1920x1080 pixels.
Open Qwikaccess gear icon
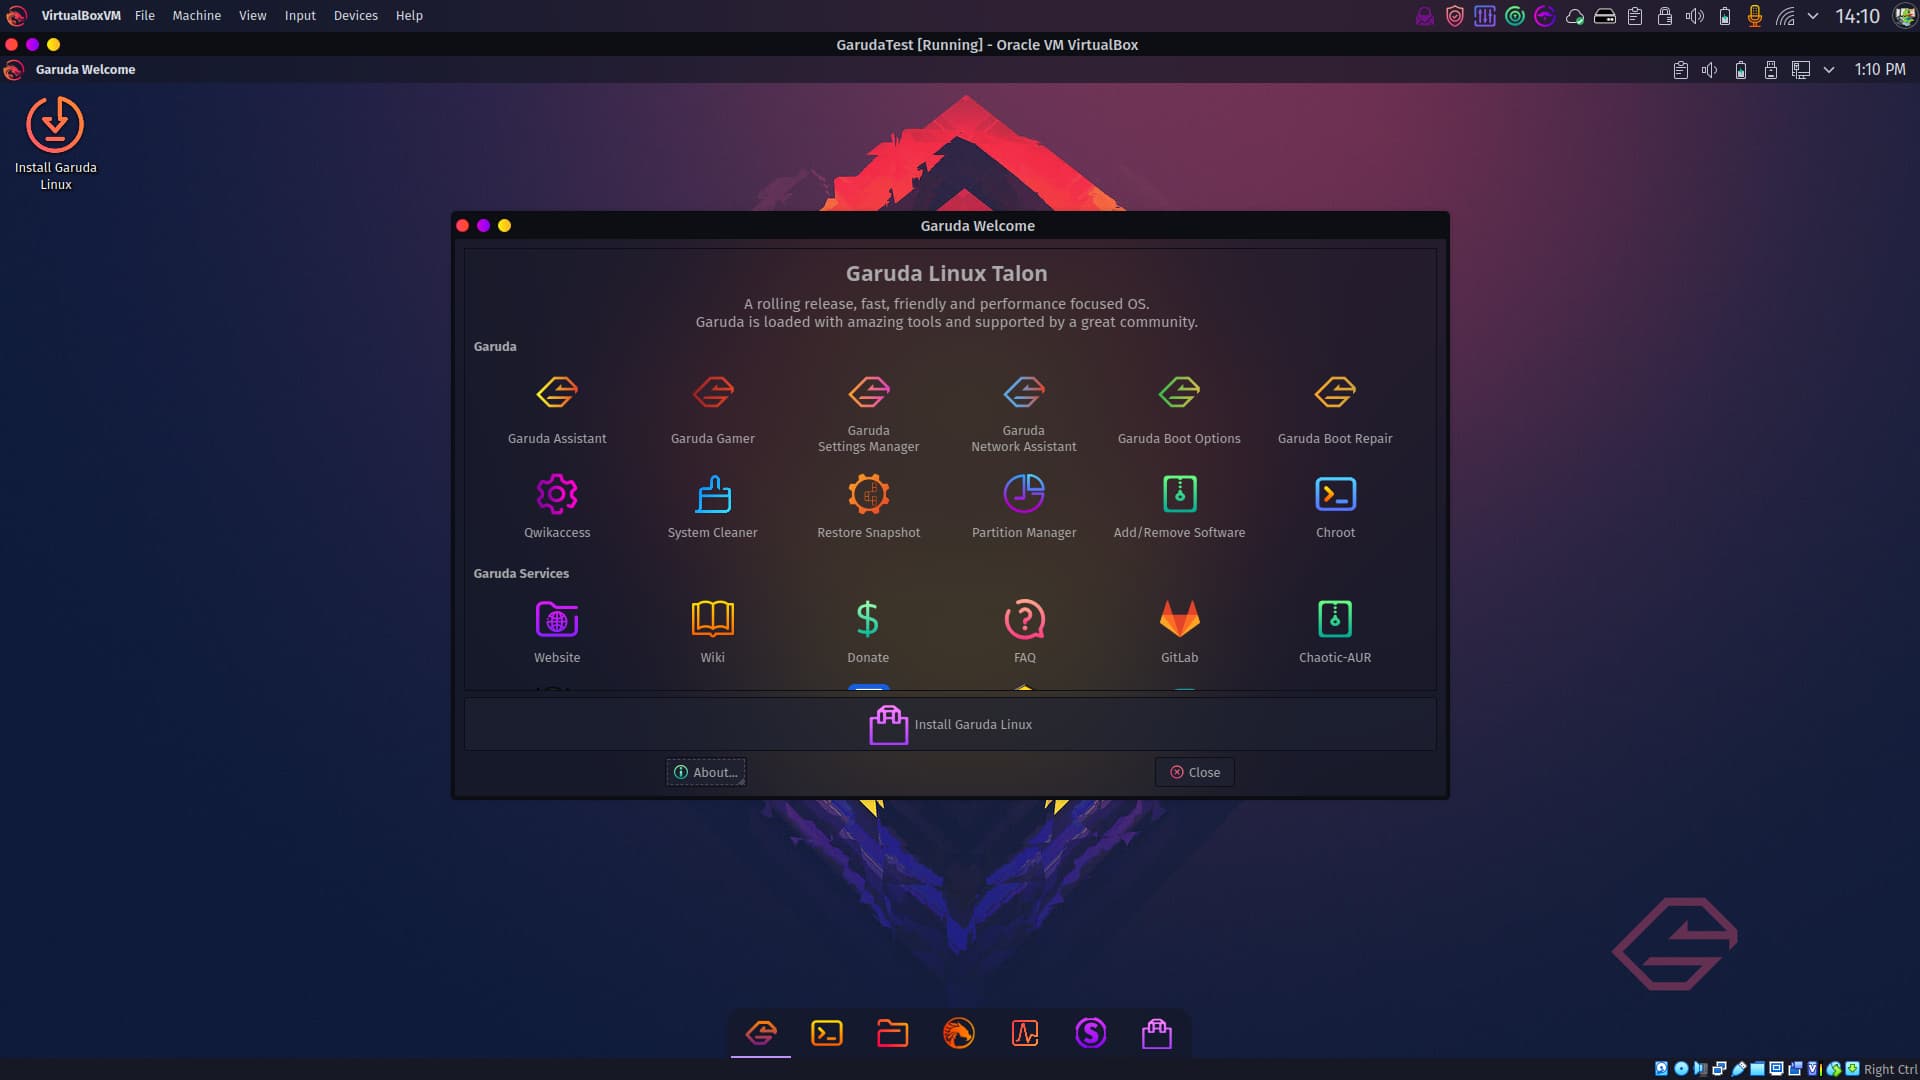557,494
